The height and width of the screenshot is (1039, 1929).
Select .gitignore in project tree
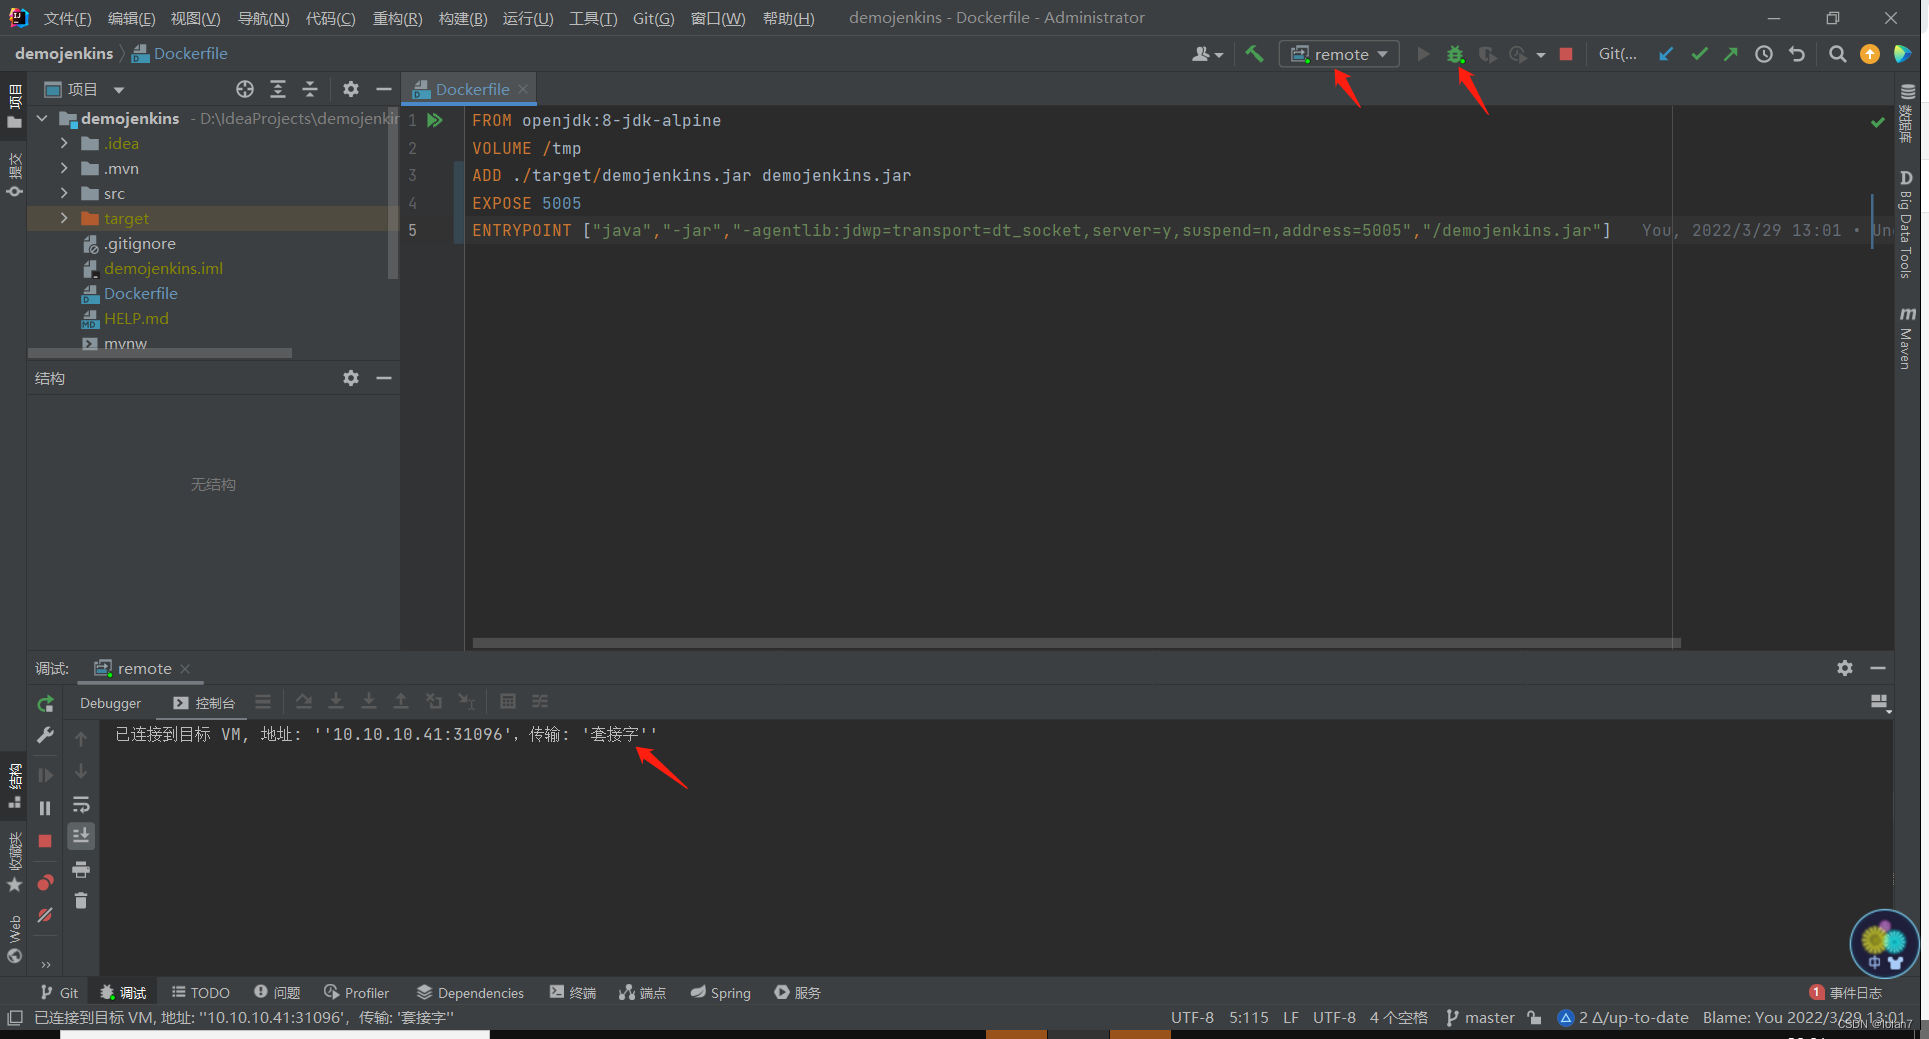coord(139,243)
